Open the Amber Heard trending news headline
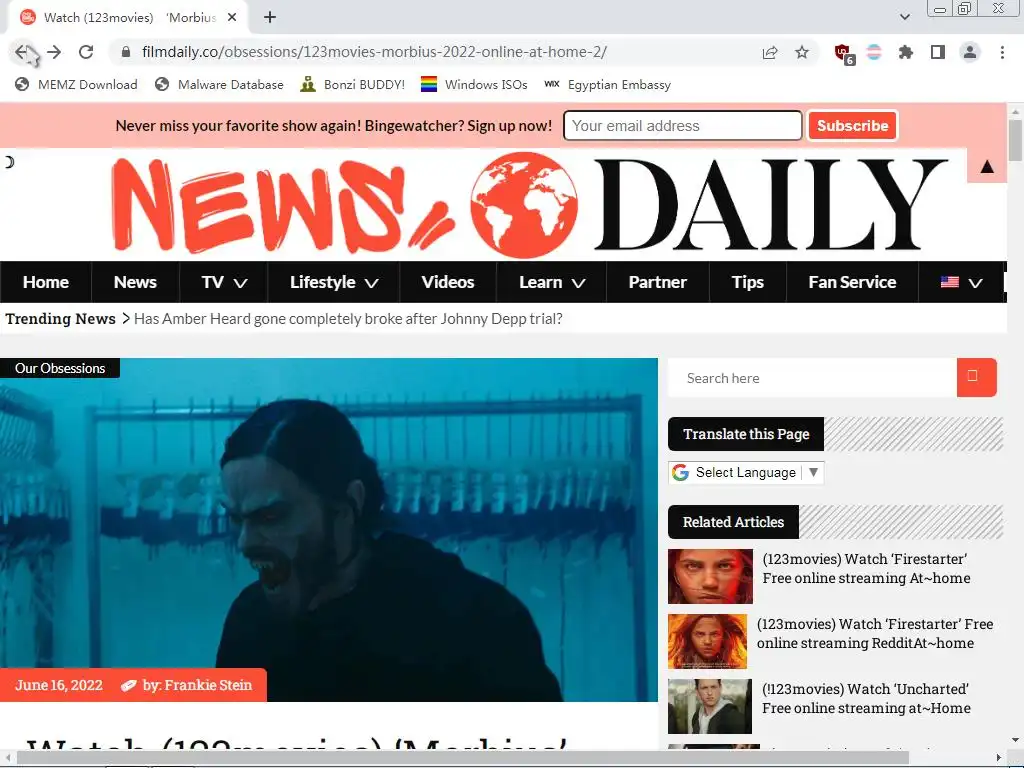Image resolution: width=1024 pixels, height=768 pixels. [x=348, y=319]
